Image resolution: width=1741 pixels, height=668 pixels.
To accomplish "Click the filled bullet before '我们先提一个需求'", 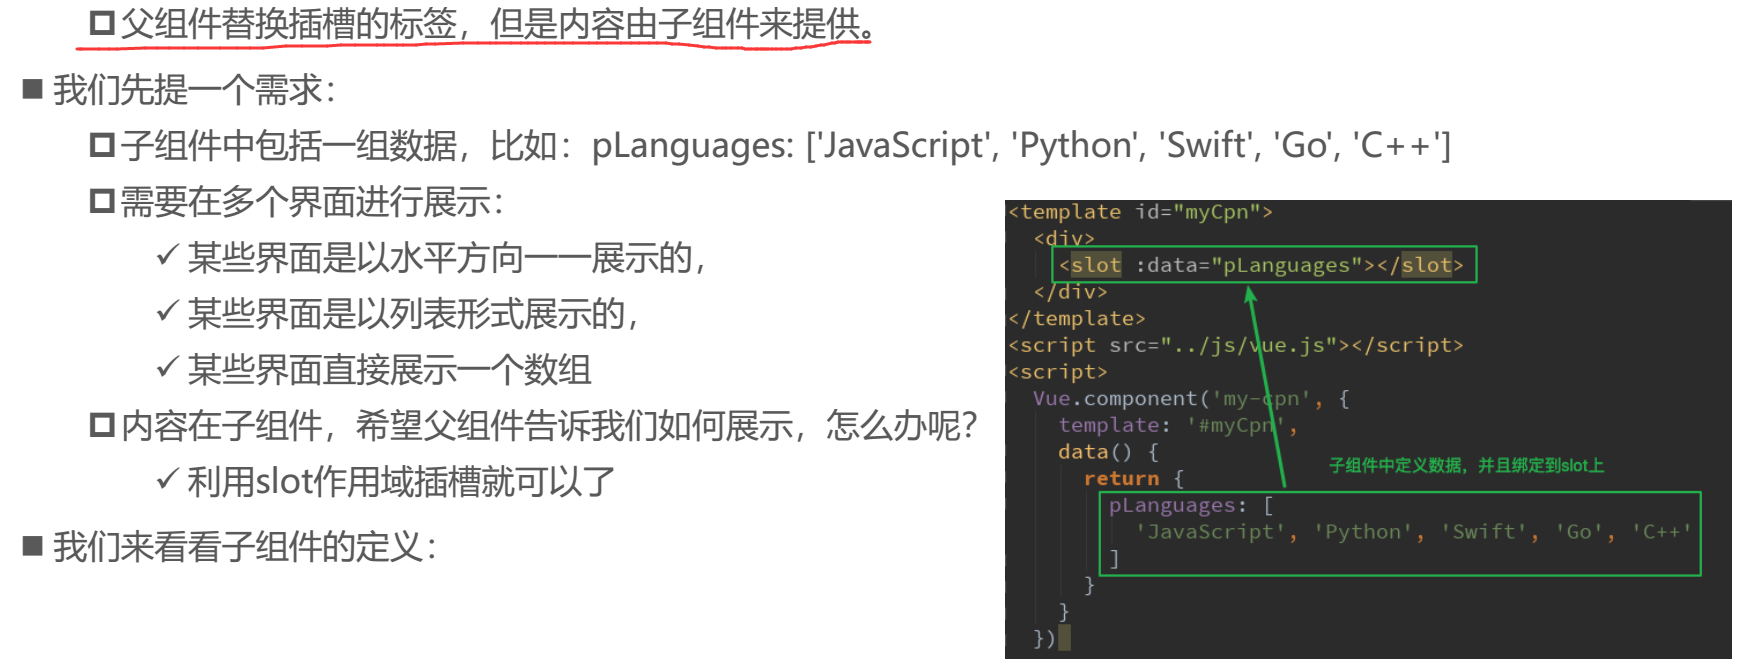I will point(33,90).
